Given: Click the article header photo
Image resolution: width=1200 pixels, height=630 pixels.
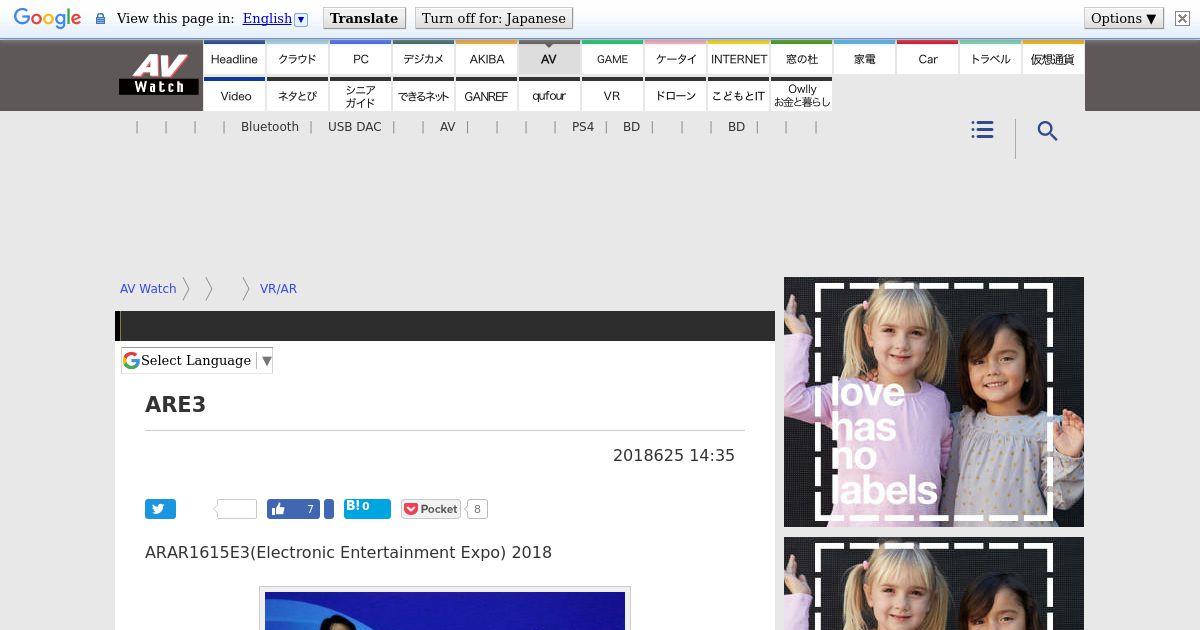Looking at the screenshot, I should tap(445, 610).
